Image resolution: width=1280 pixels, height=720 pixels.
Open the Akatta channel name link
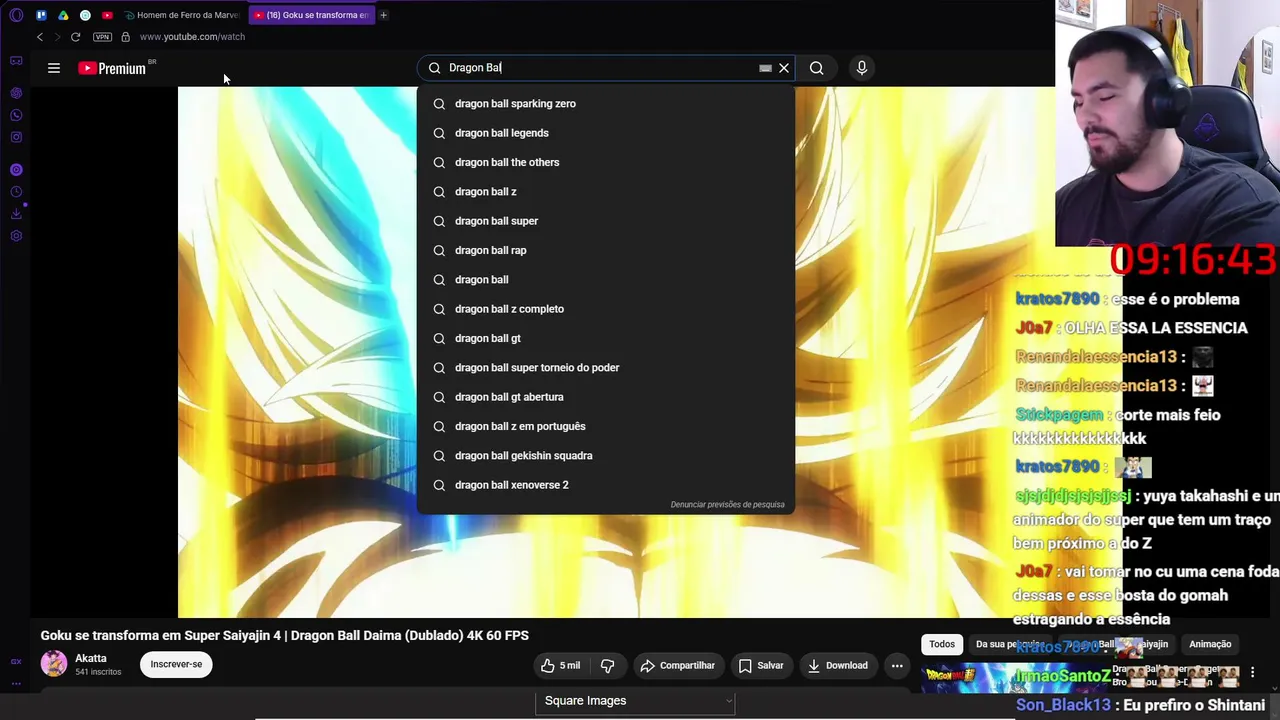pyautogui.click(x=90, y=658)
